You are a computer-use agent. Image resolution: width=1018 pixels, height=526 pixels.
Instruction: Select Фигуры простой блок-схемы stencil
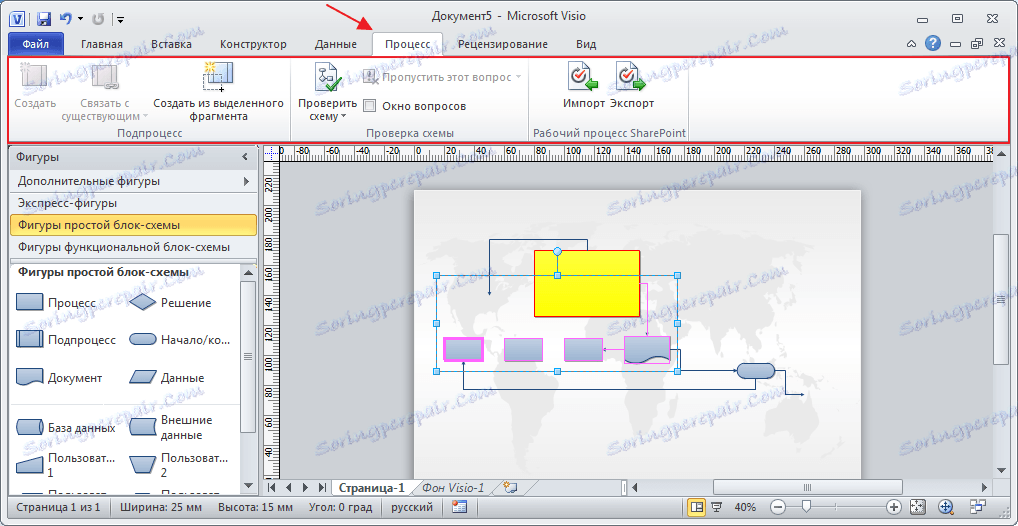coord(133,225)
